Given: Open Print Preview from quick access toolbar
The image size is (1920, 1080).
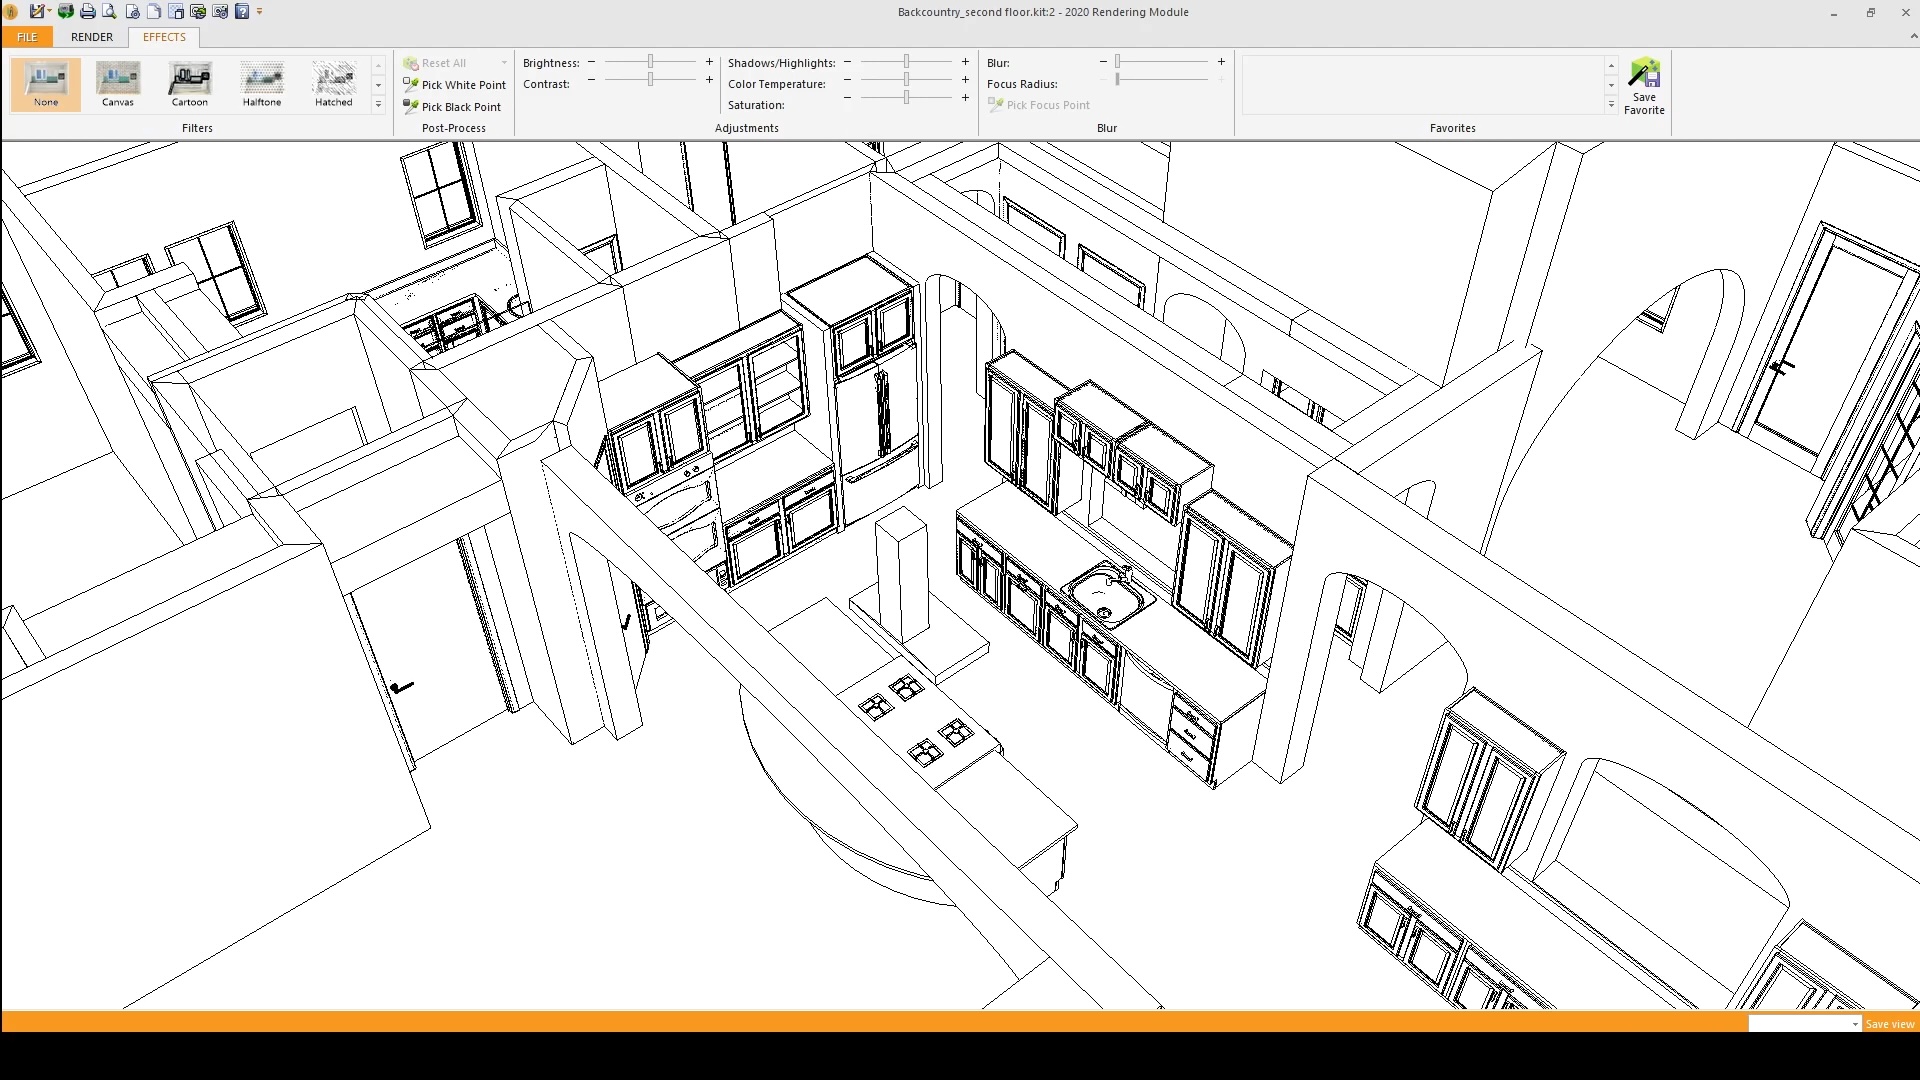Looking at the screenshot, I should tap(109, 12).
